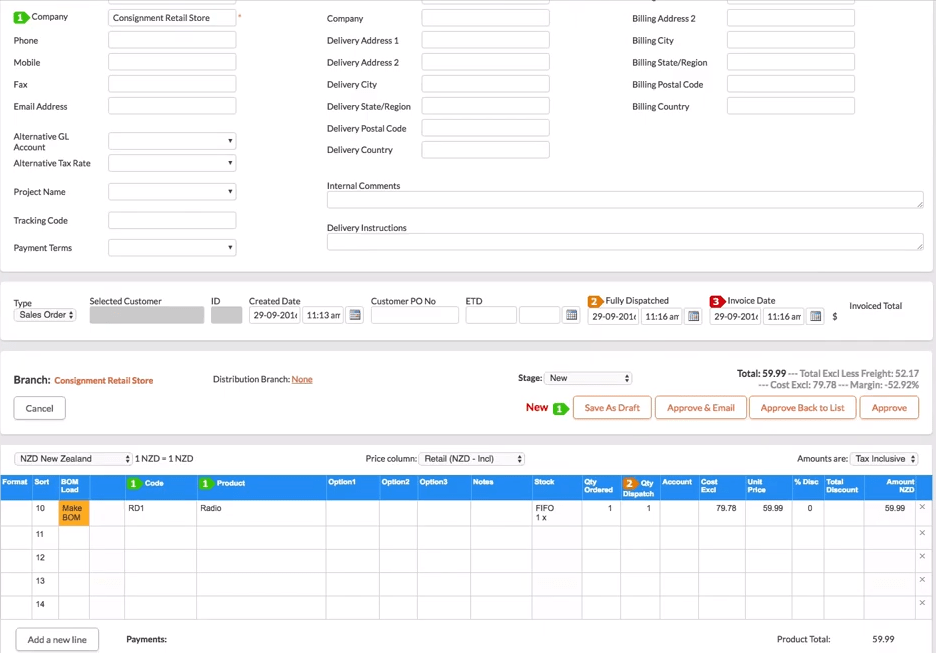This screenshot has height=653, width=936.
Task: Click the Make BOM orange cell
Action: (74, 513)
